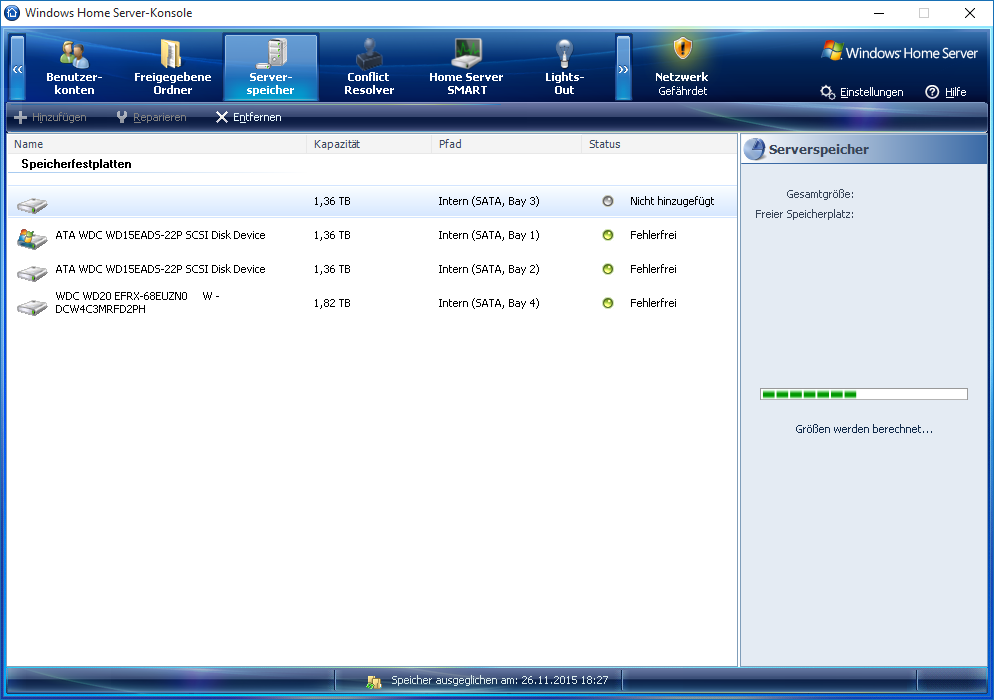This screenshot has width=994, height=700.
Task: Click the 'Größen werden berechnet…' text
Action: [x=864, y=429]
